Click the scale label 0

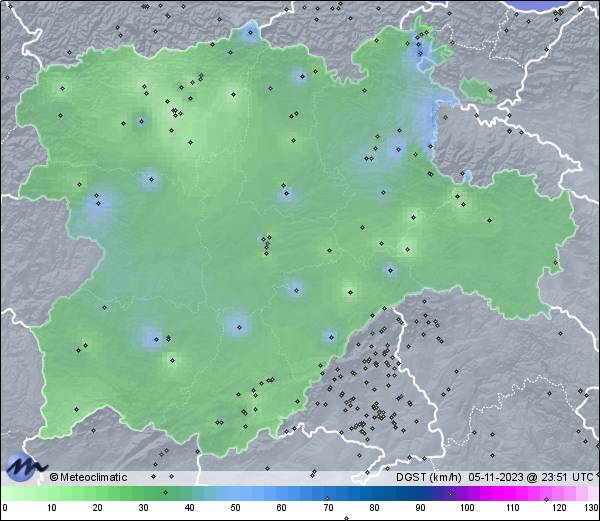(x=5, y=508)
